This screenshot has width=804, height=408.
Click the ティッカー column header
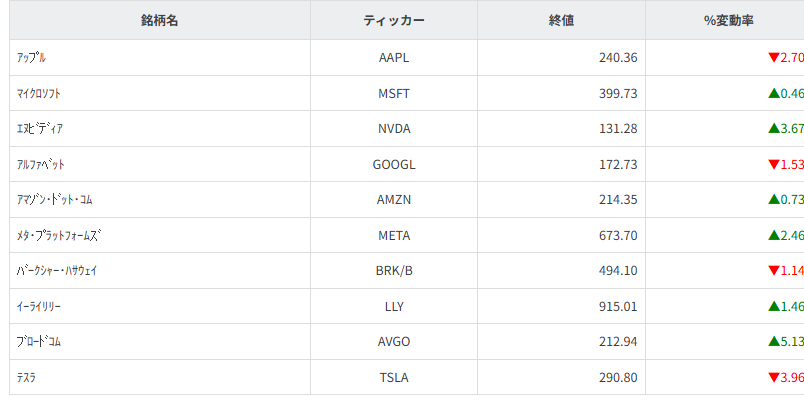pyautogui.click(x=394, y=20)
